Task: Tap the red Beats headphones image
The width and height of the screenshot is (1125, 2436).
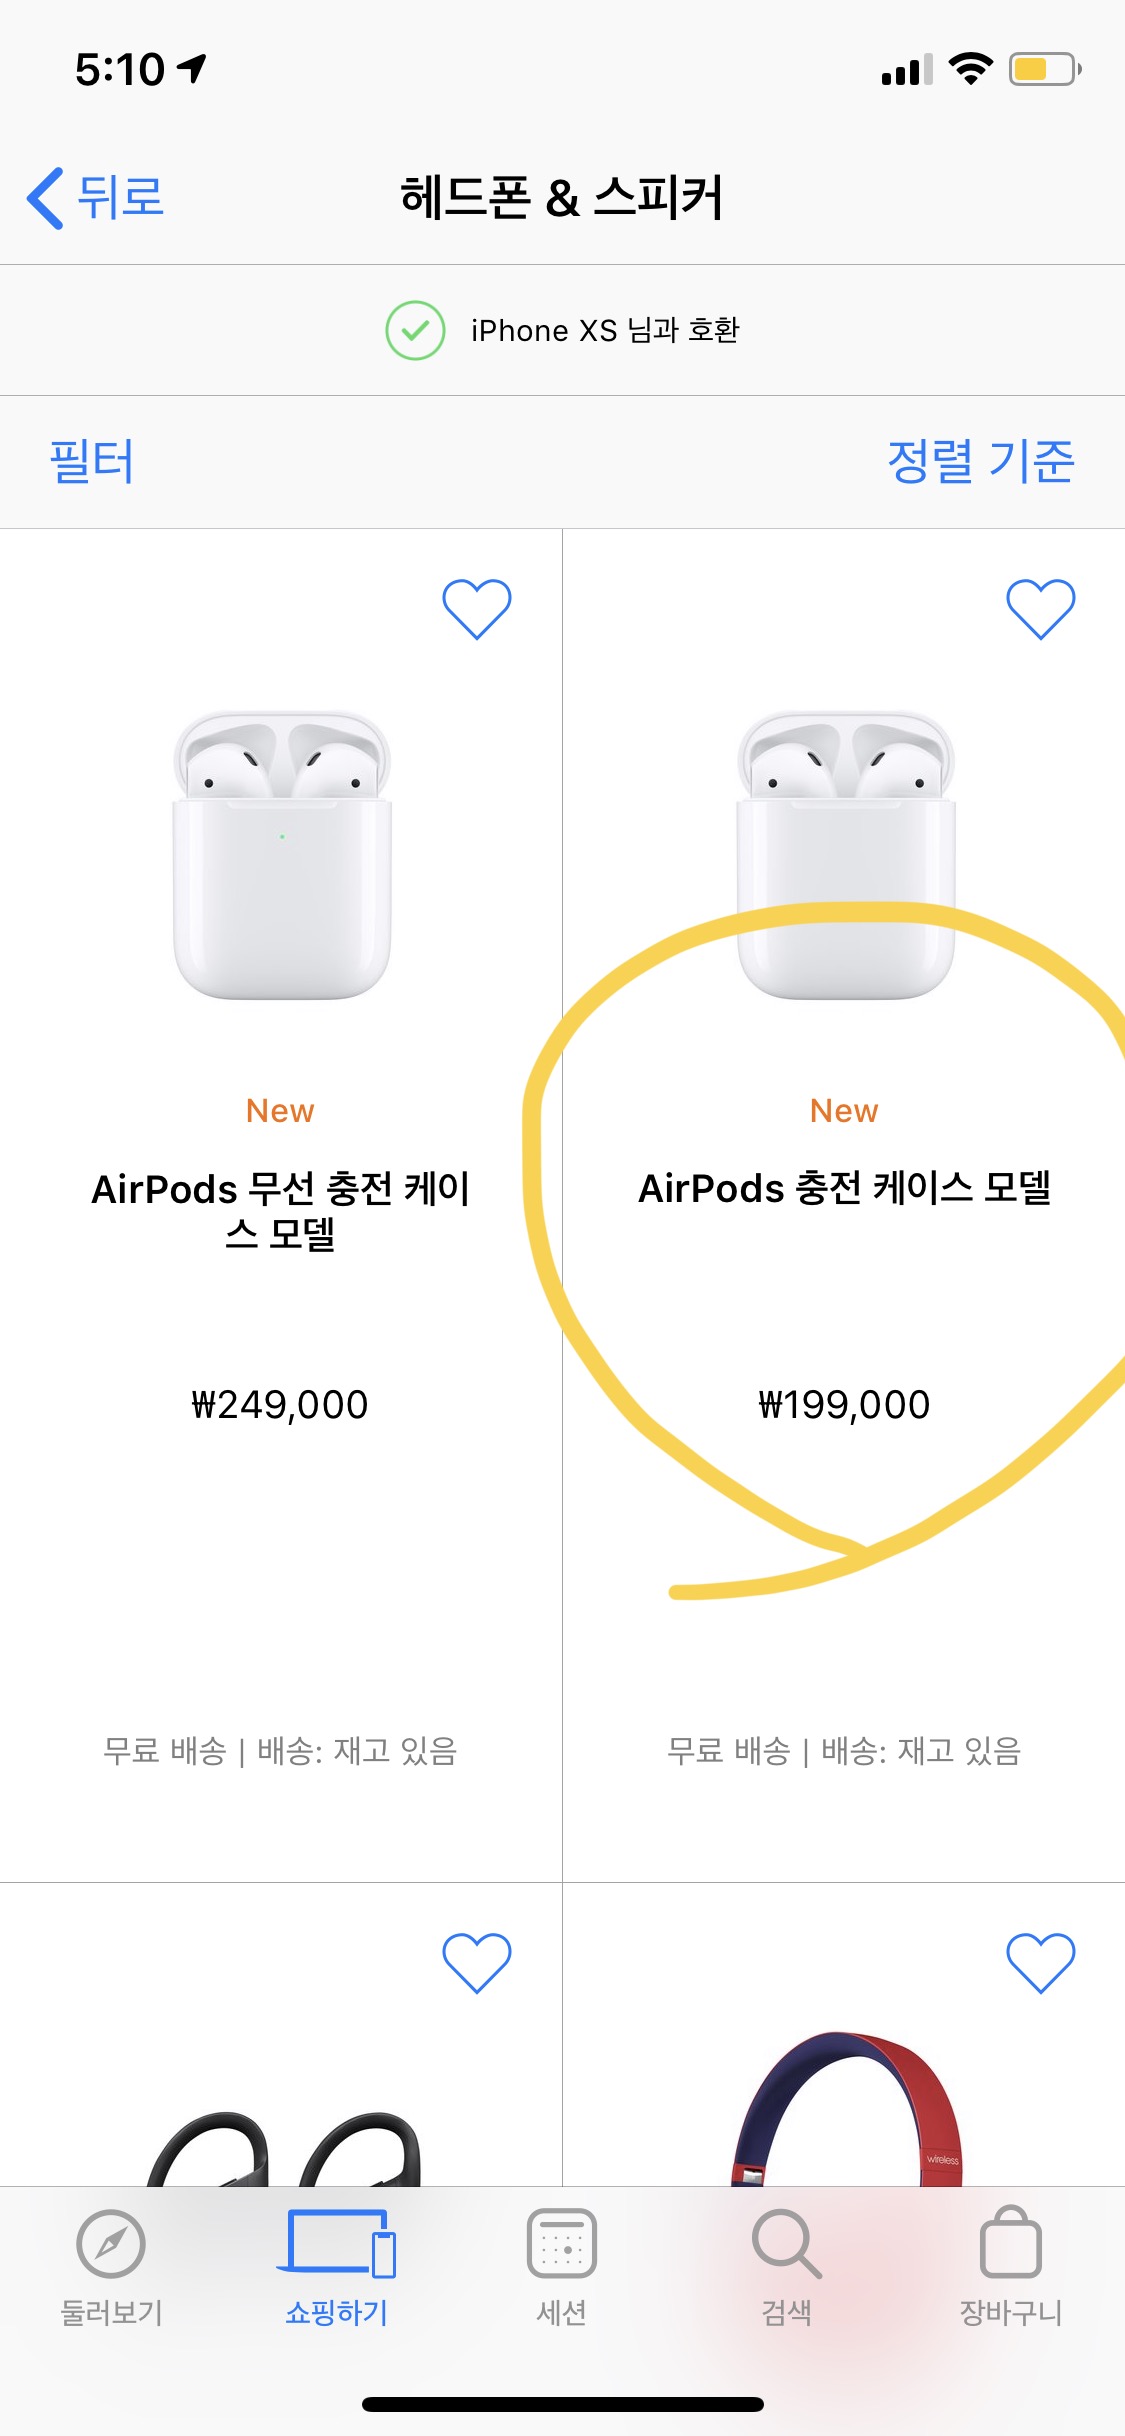Action: pos(846,2110)
